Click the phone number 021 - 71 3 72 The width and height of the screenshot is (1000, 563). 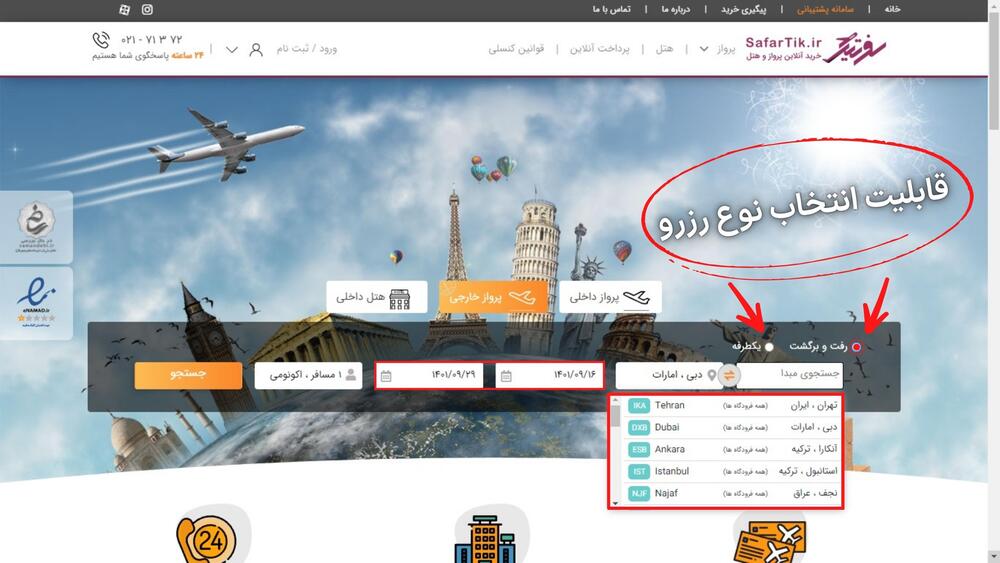pos(151,40)
